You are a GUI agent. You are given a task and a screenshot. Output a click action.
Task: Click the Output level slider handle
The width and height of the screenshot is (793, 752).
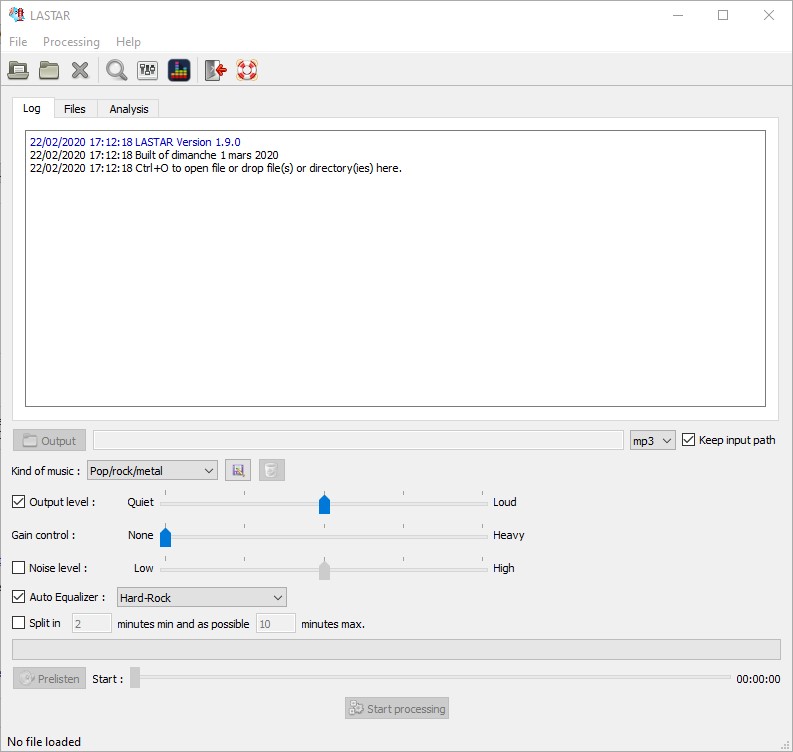(x=325, y=503)
